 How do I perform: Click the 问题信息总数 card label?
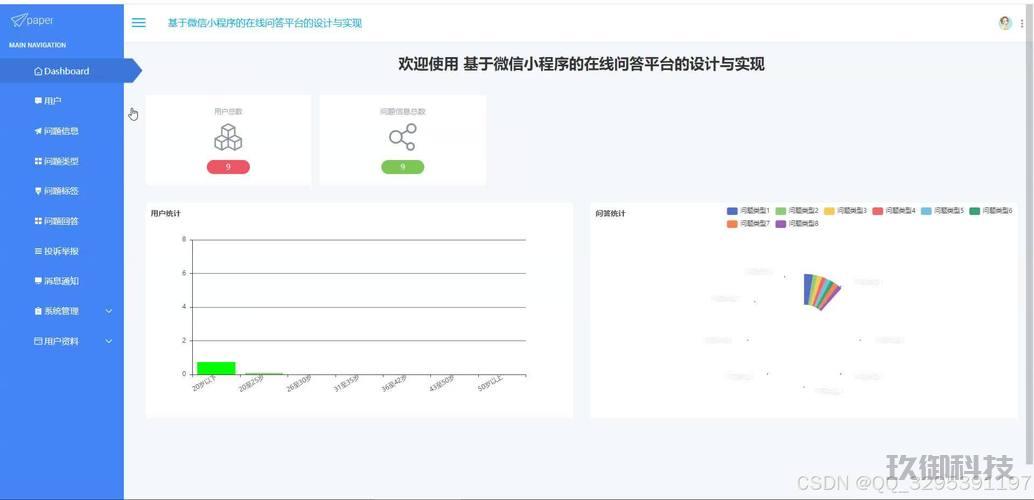click(402, 111)
